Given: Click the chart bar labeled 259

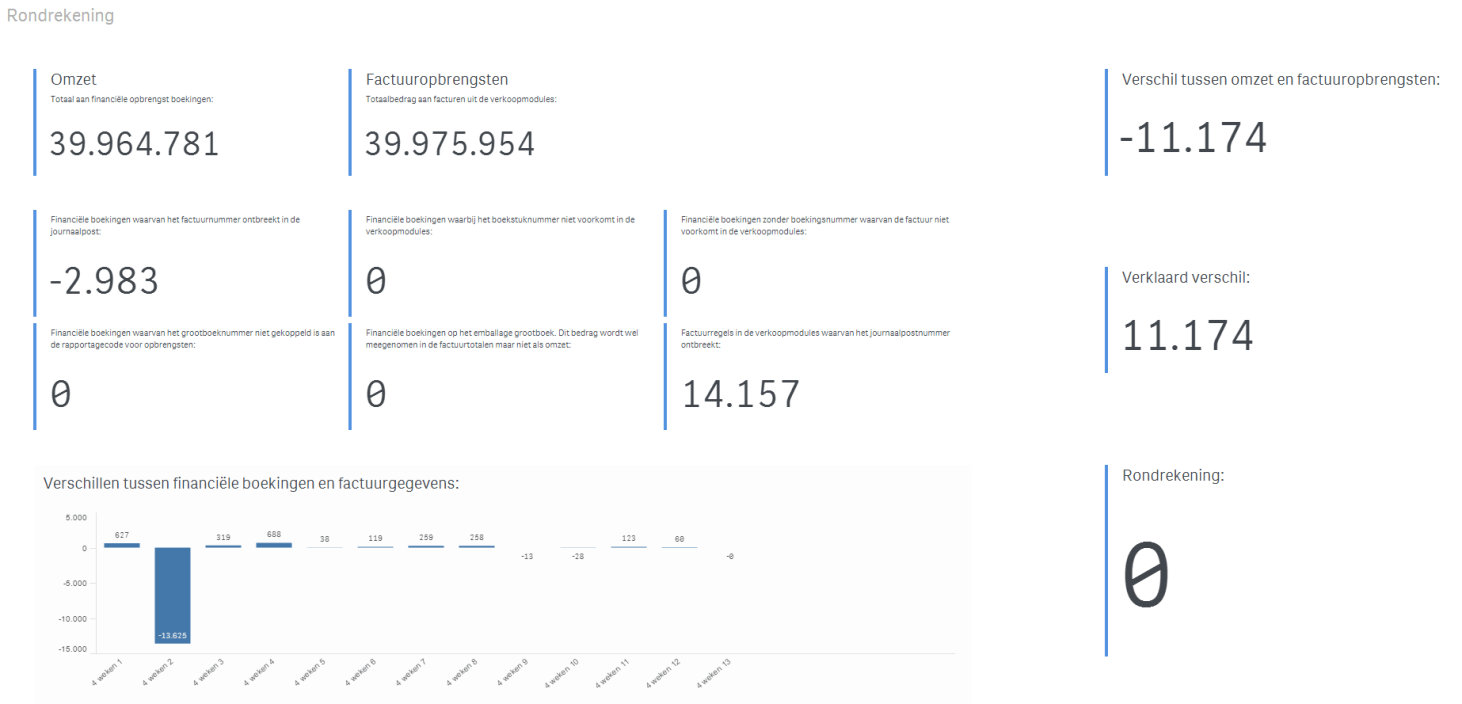Looking at the screenshot, I should [x=426, y=546].
